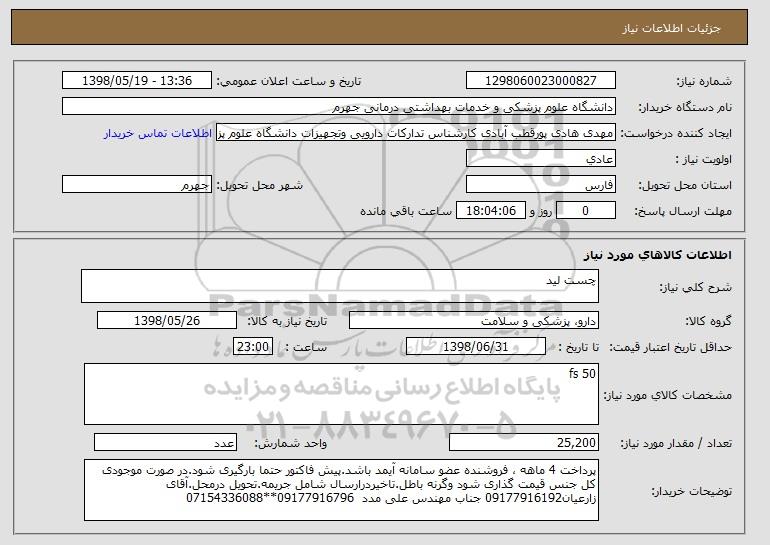Click the label مشخصات کالای مورد نیاز
Viewport: 770px width, 545px height.
(667, 395)
